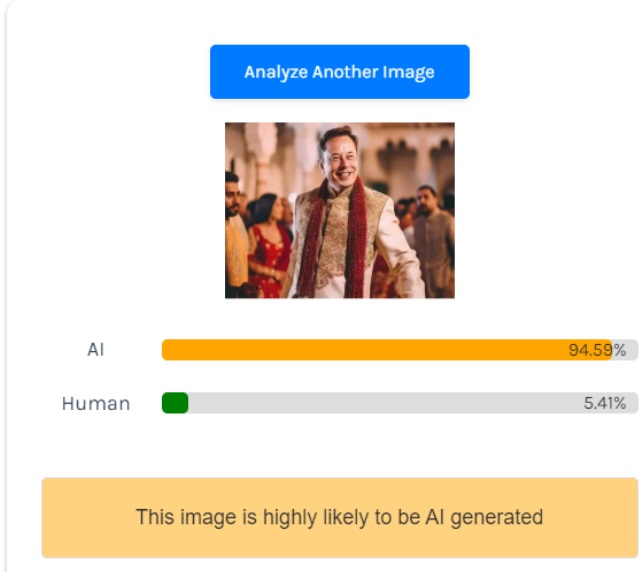The height and width of the screenshot is (572, 641).
Task: Click the 5.41% Human score text
Action: [605, 404]
